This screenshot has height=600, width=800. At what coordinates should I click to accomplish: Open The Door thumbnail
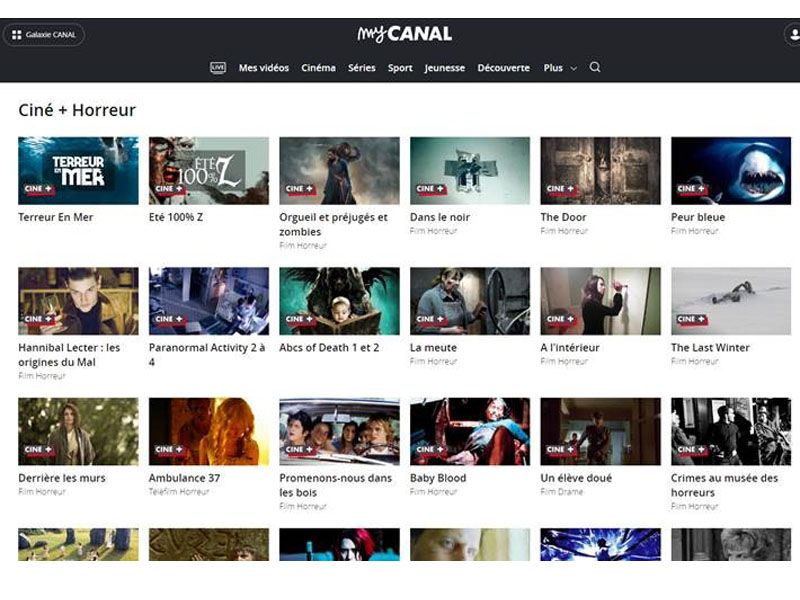(x=601, y=170)
